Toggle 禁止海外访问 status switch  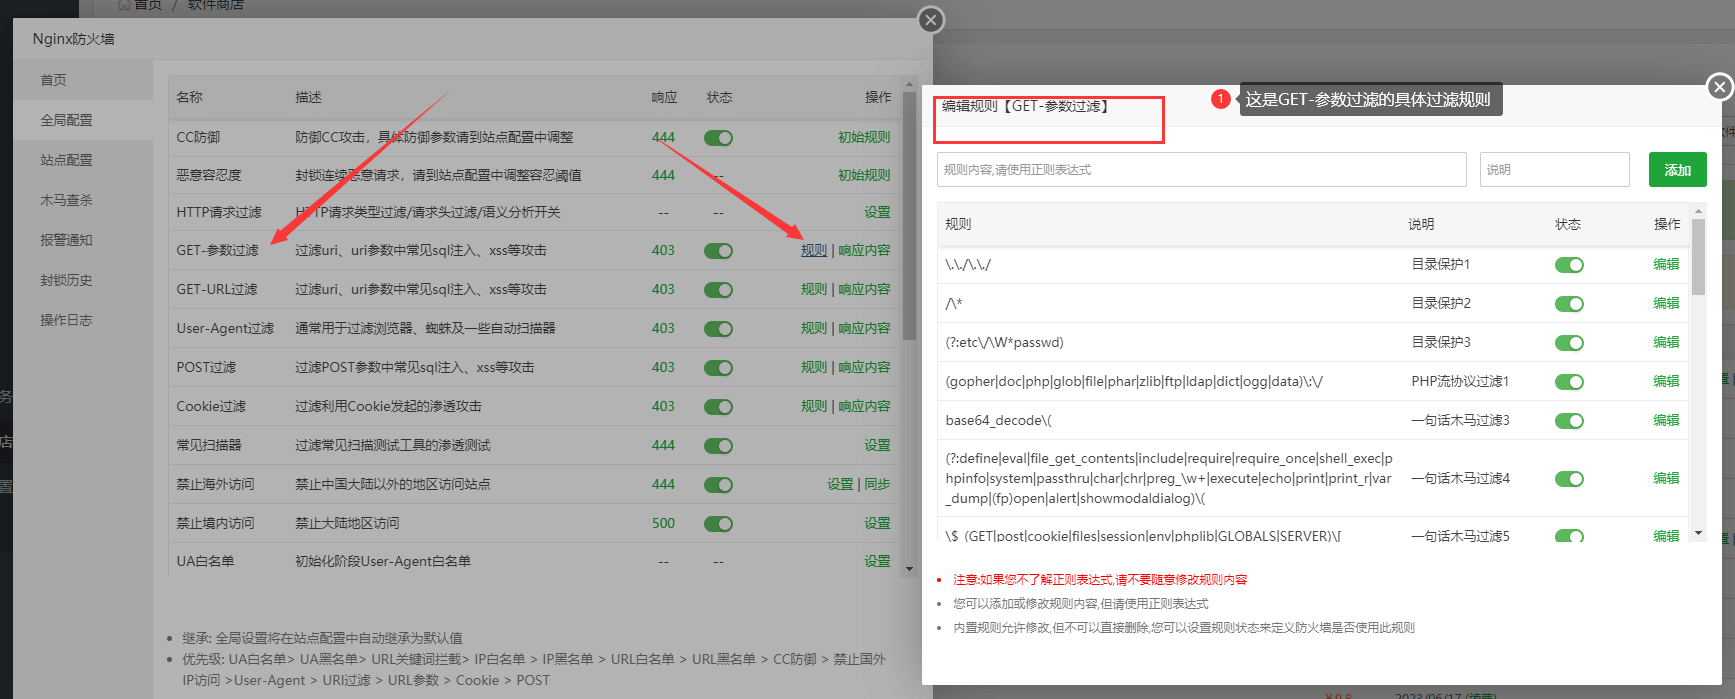tap(718, 485)
